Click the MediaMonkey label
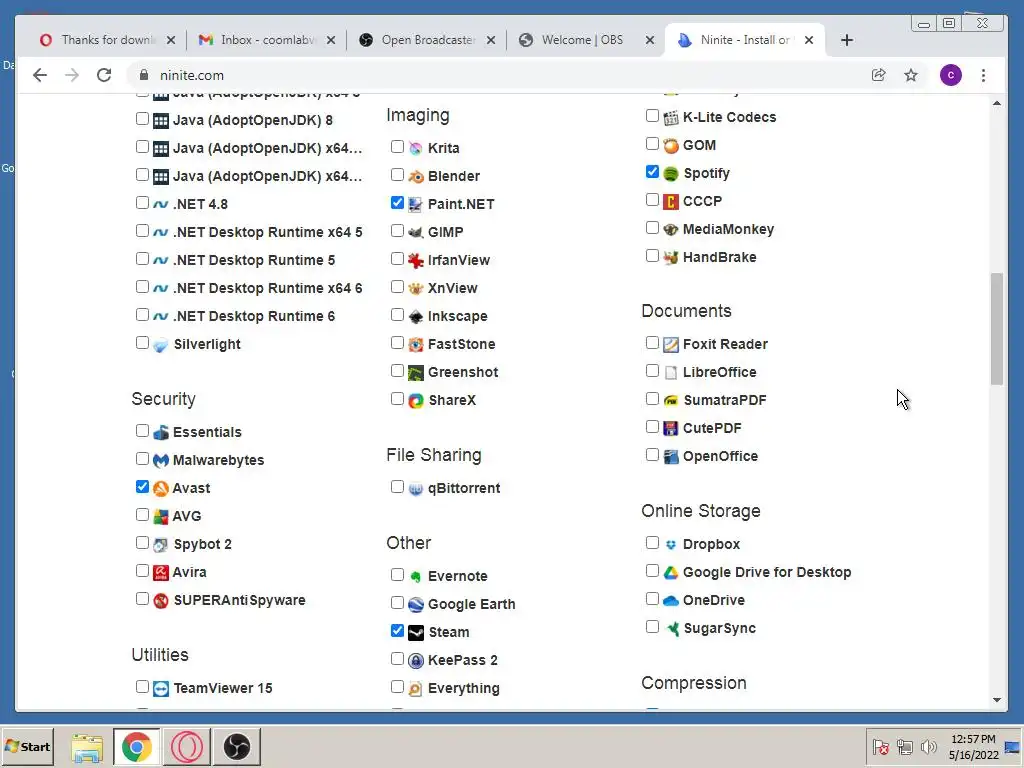Viewport: 1024px width, 768px height. [x=728, y=229]
